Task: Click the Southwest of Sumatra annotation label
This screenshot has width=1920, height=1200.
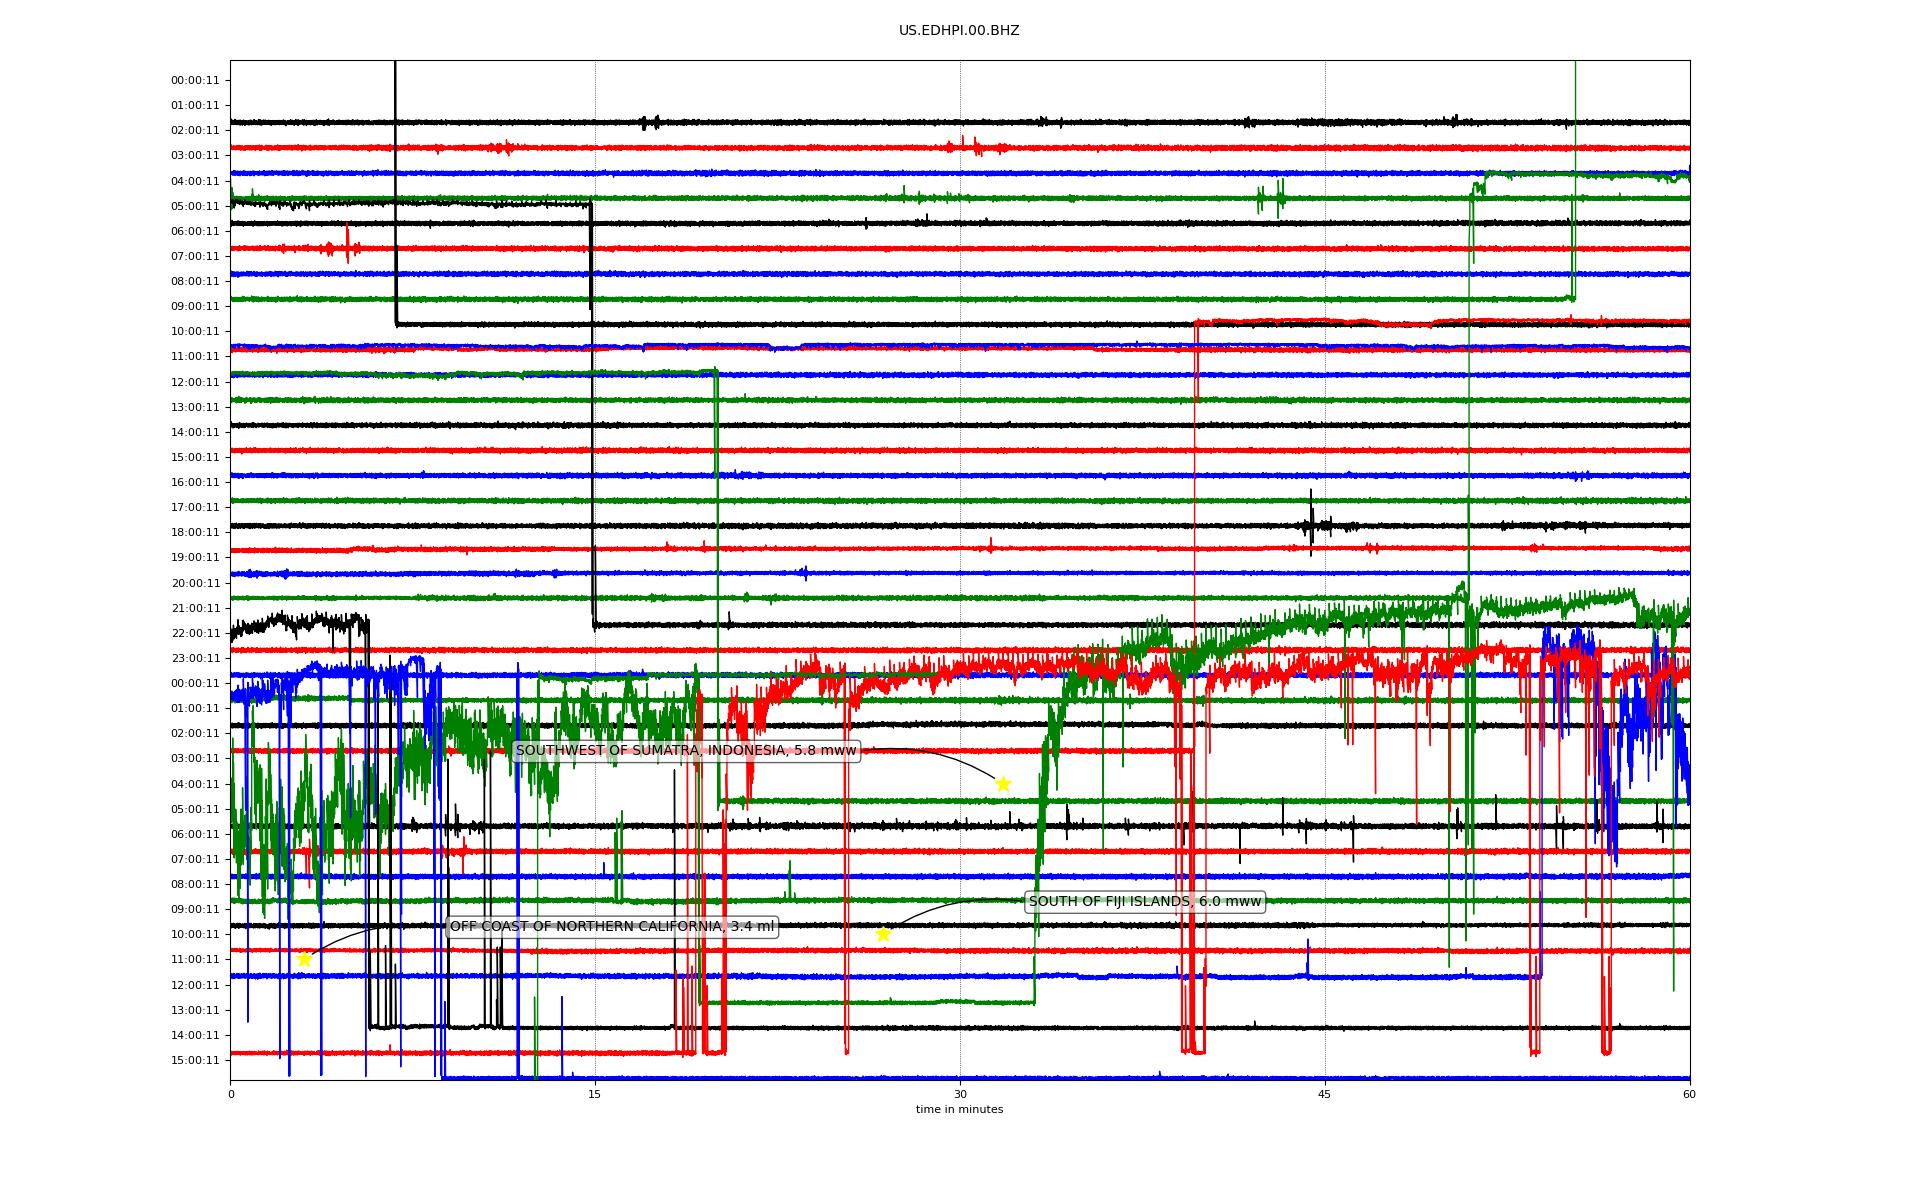Action: tap(686, 751)
